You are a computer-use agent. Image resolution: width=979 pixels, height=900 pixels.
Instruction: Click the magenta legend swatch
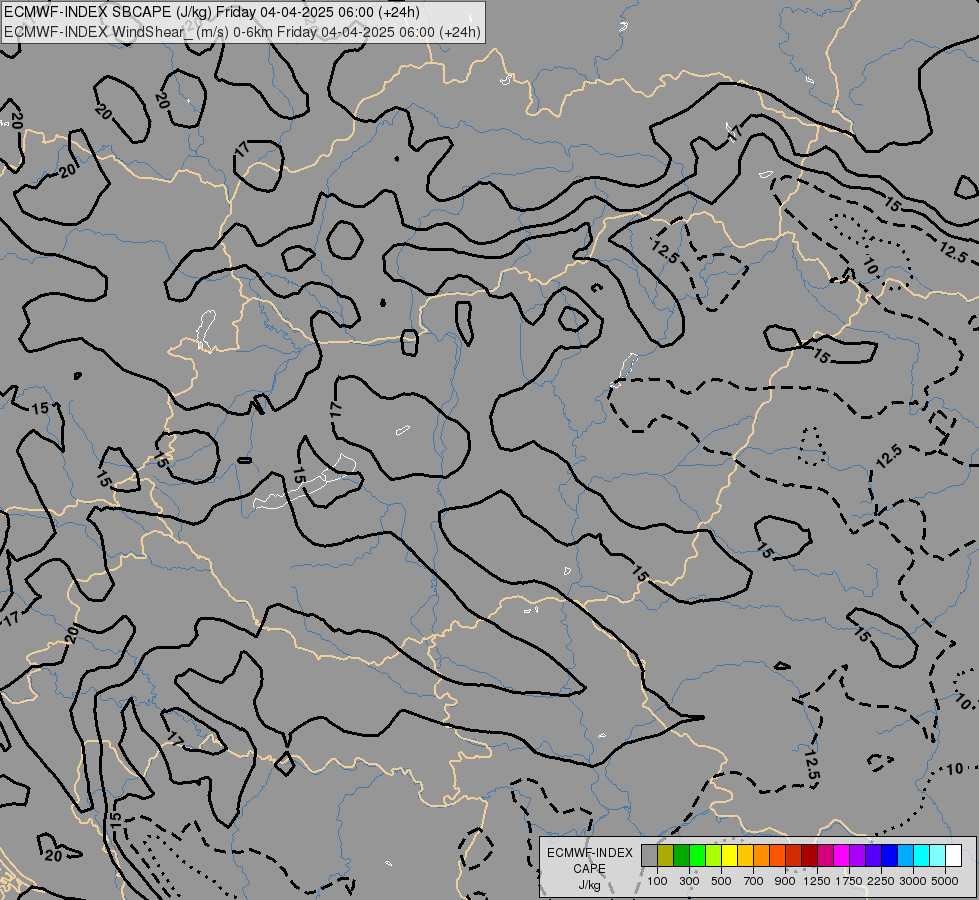[842, 855]
